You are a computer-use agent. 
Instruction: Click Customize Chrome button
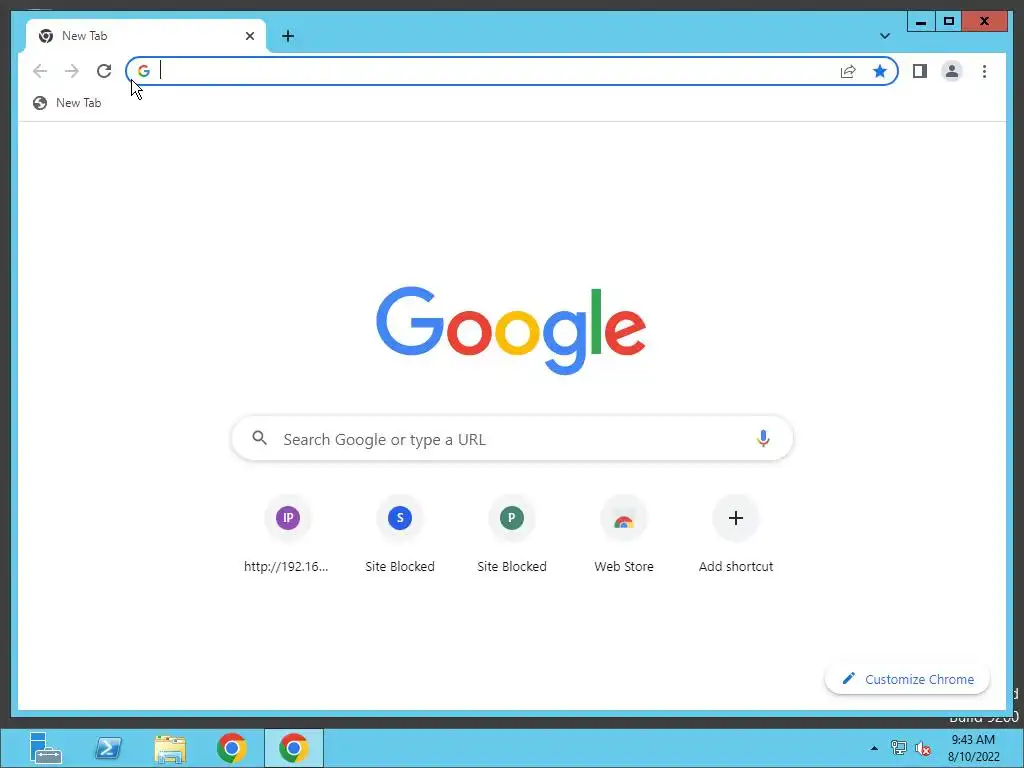click(x=908, y=679)
